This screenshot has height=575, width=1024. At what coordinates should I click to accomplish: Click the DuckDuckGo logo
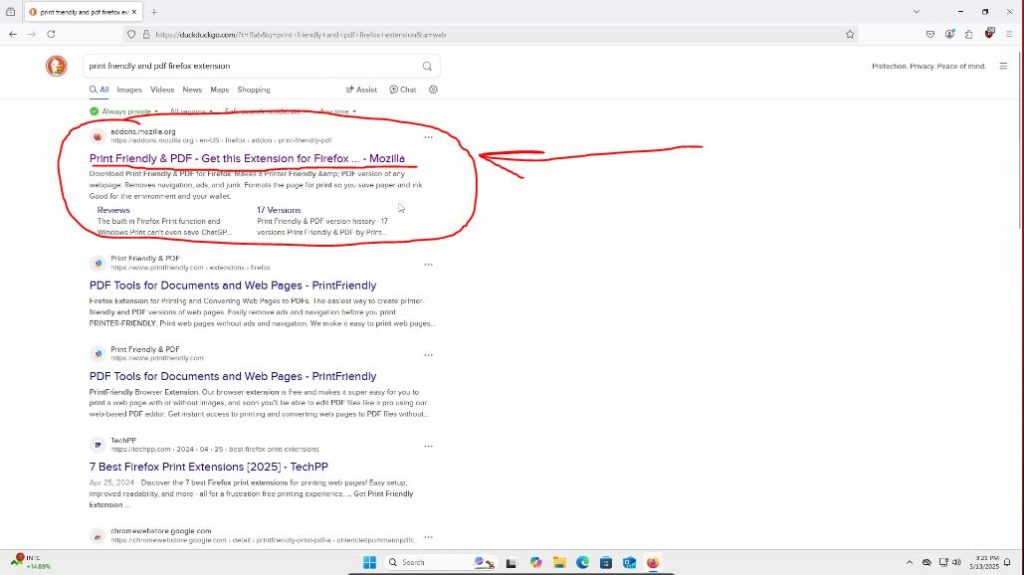point(56,66)
